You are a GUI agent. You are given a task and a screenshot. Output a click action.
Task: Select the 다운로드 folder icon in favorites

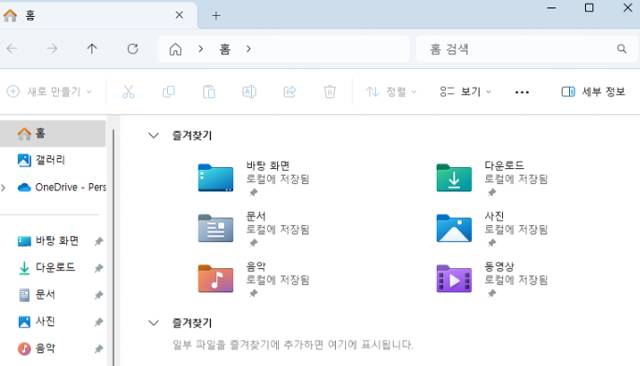(x=454, y=178)
